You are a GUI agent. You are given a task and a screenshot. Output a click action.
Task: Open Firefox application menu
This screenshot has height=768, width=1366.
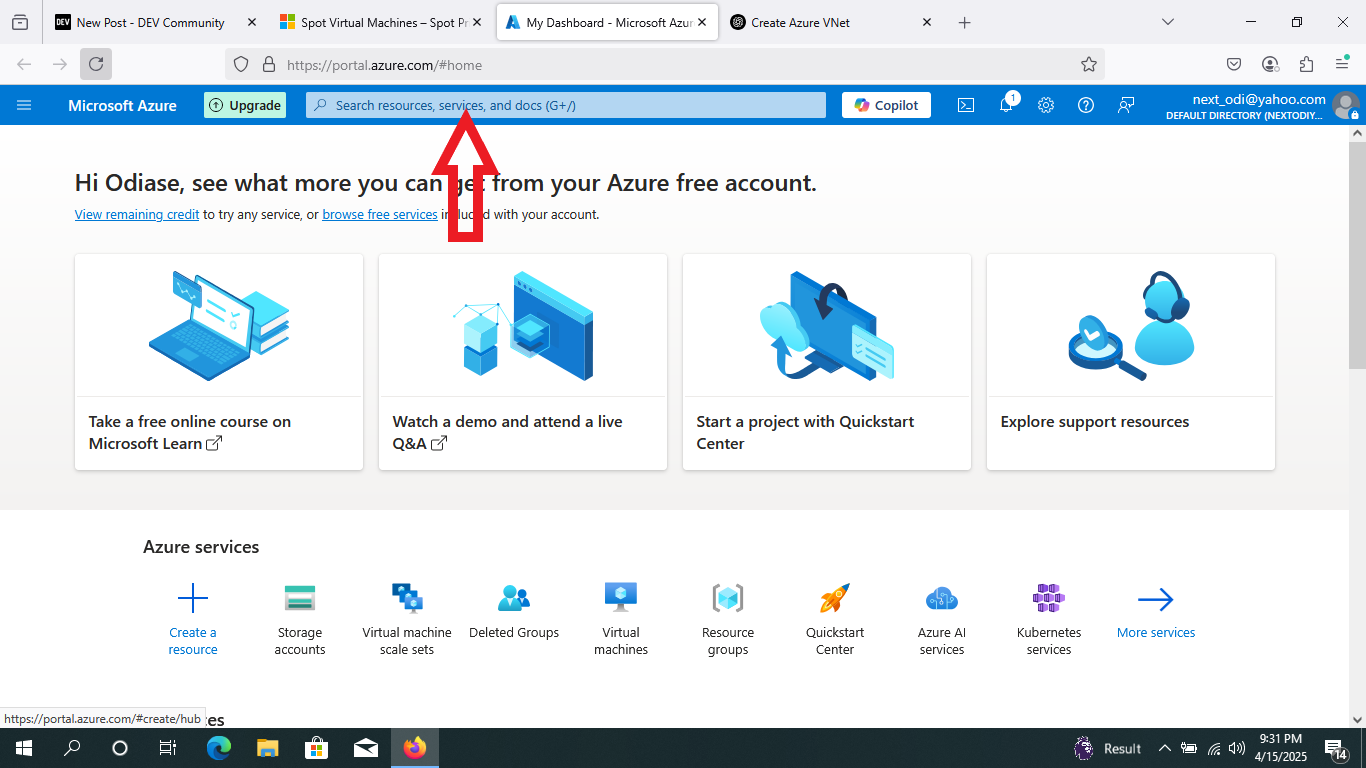pyautogui.click(x=1342, y=64)
